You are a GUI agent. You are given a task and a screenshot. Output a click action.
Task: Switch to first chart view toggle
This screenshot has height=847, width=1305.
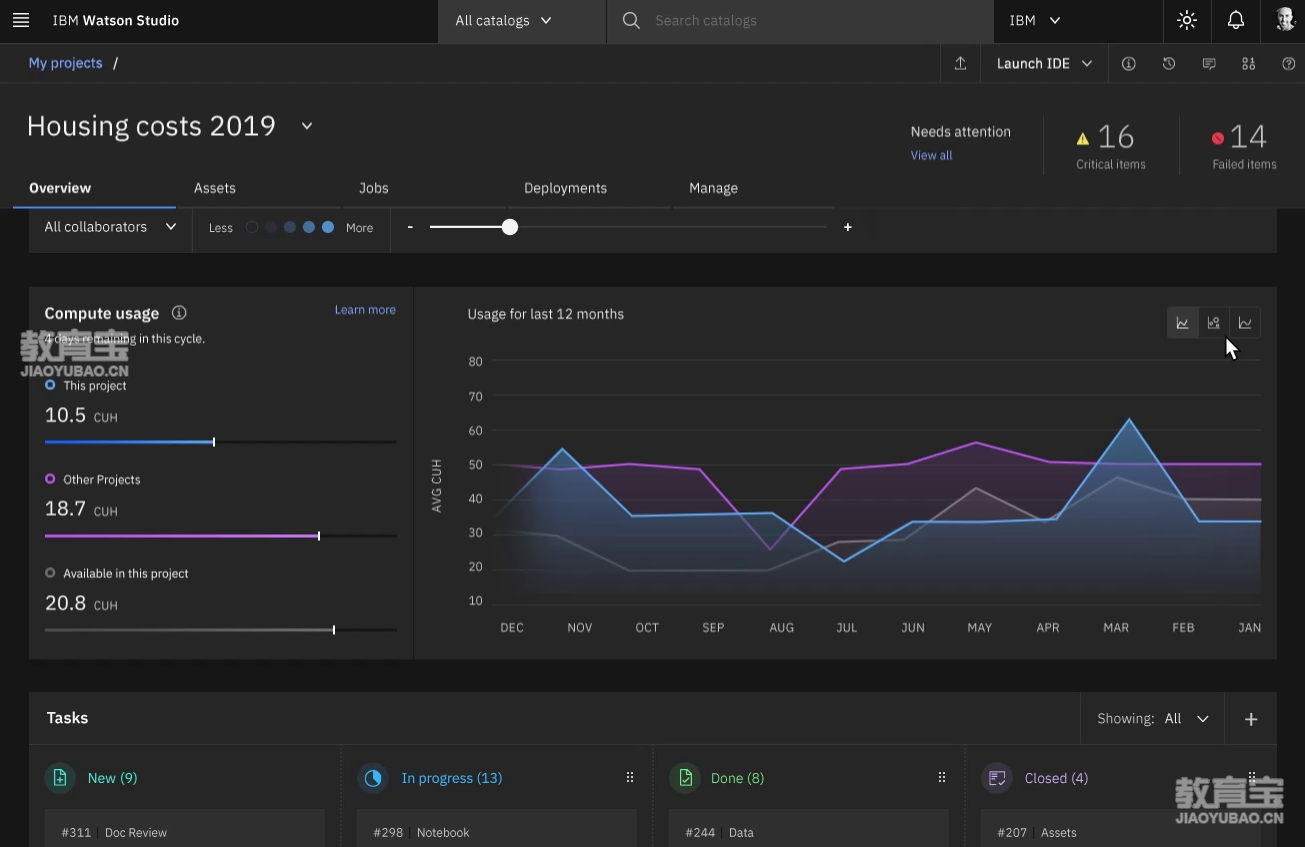click(1183, 323)
